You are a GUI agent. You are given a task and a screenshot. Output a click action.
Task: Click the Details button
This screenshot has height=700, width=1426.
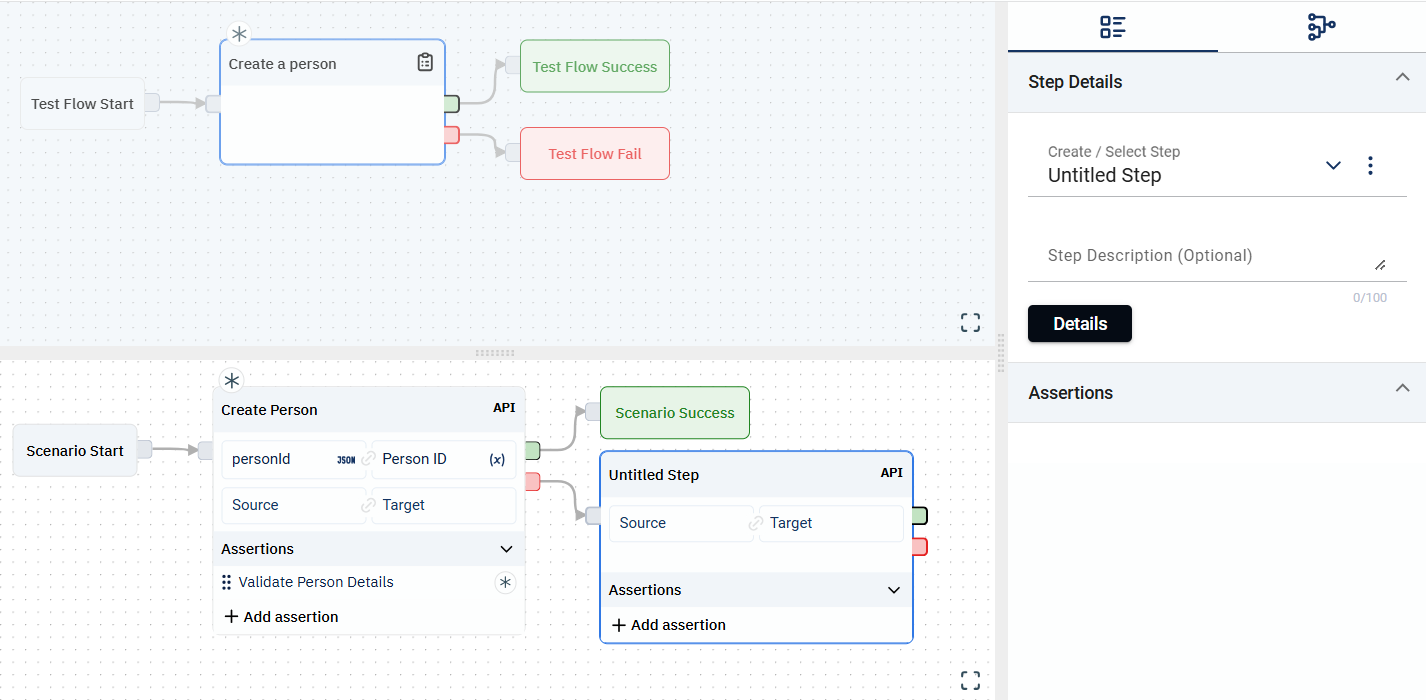(x=1079, y=324)
